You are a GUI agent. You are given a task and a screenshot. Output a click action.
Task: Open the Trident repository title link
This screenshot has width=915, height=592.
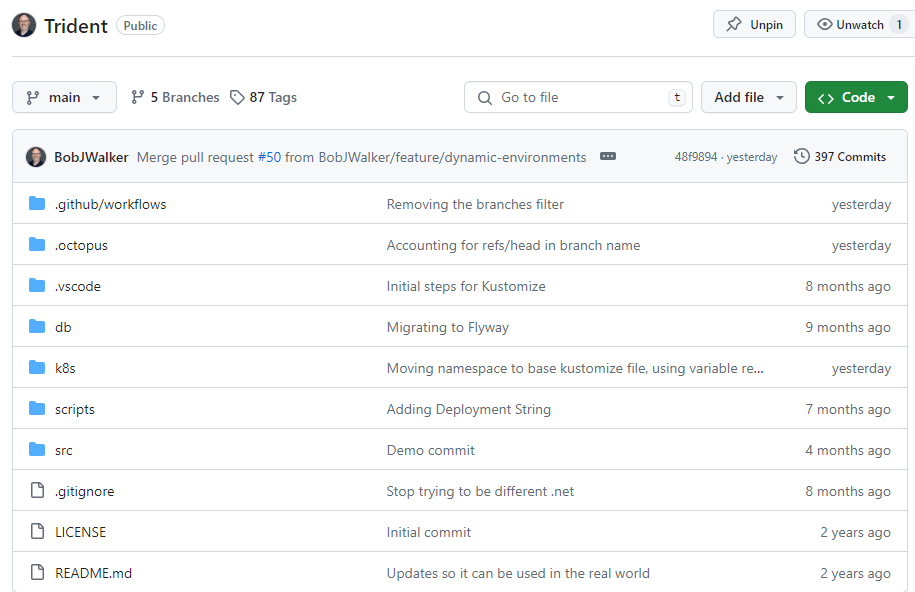coord(77,25)
